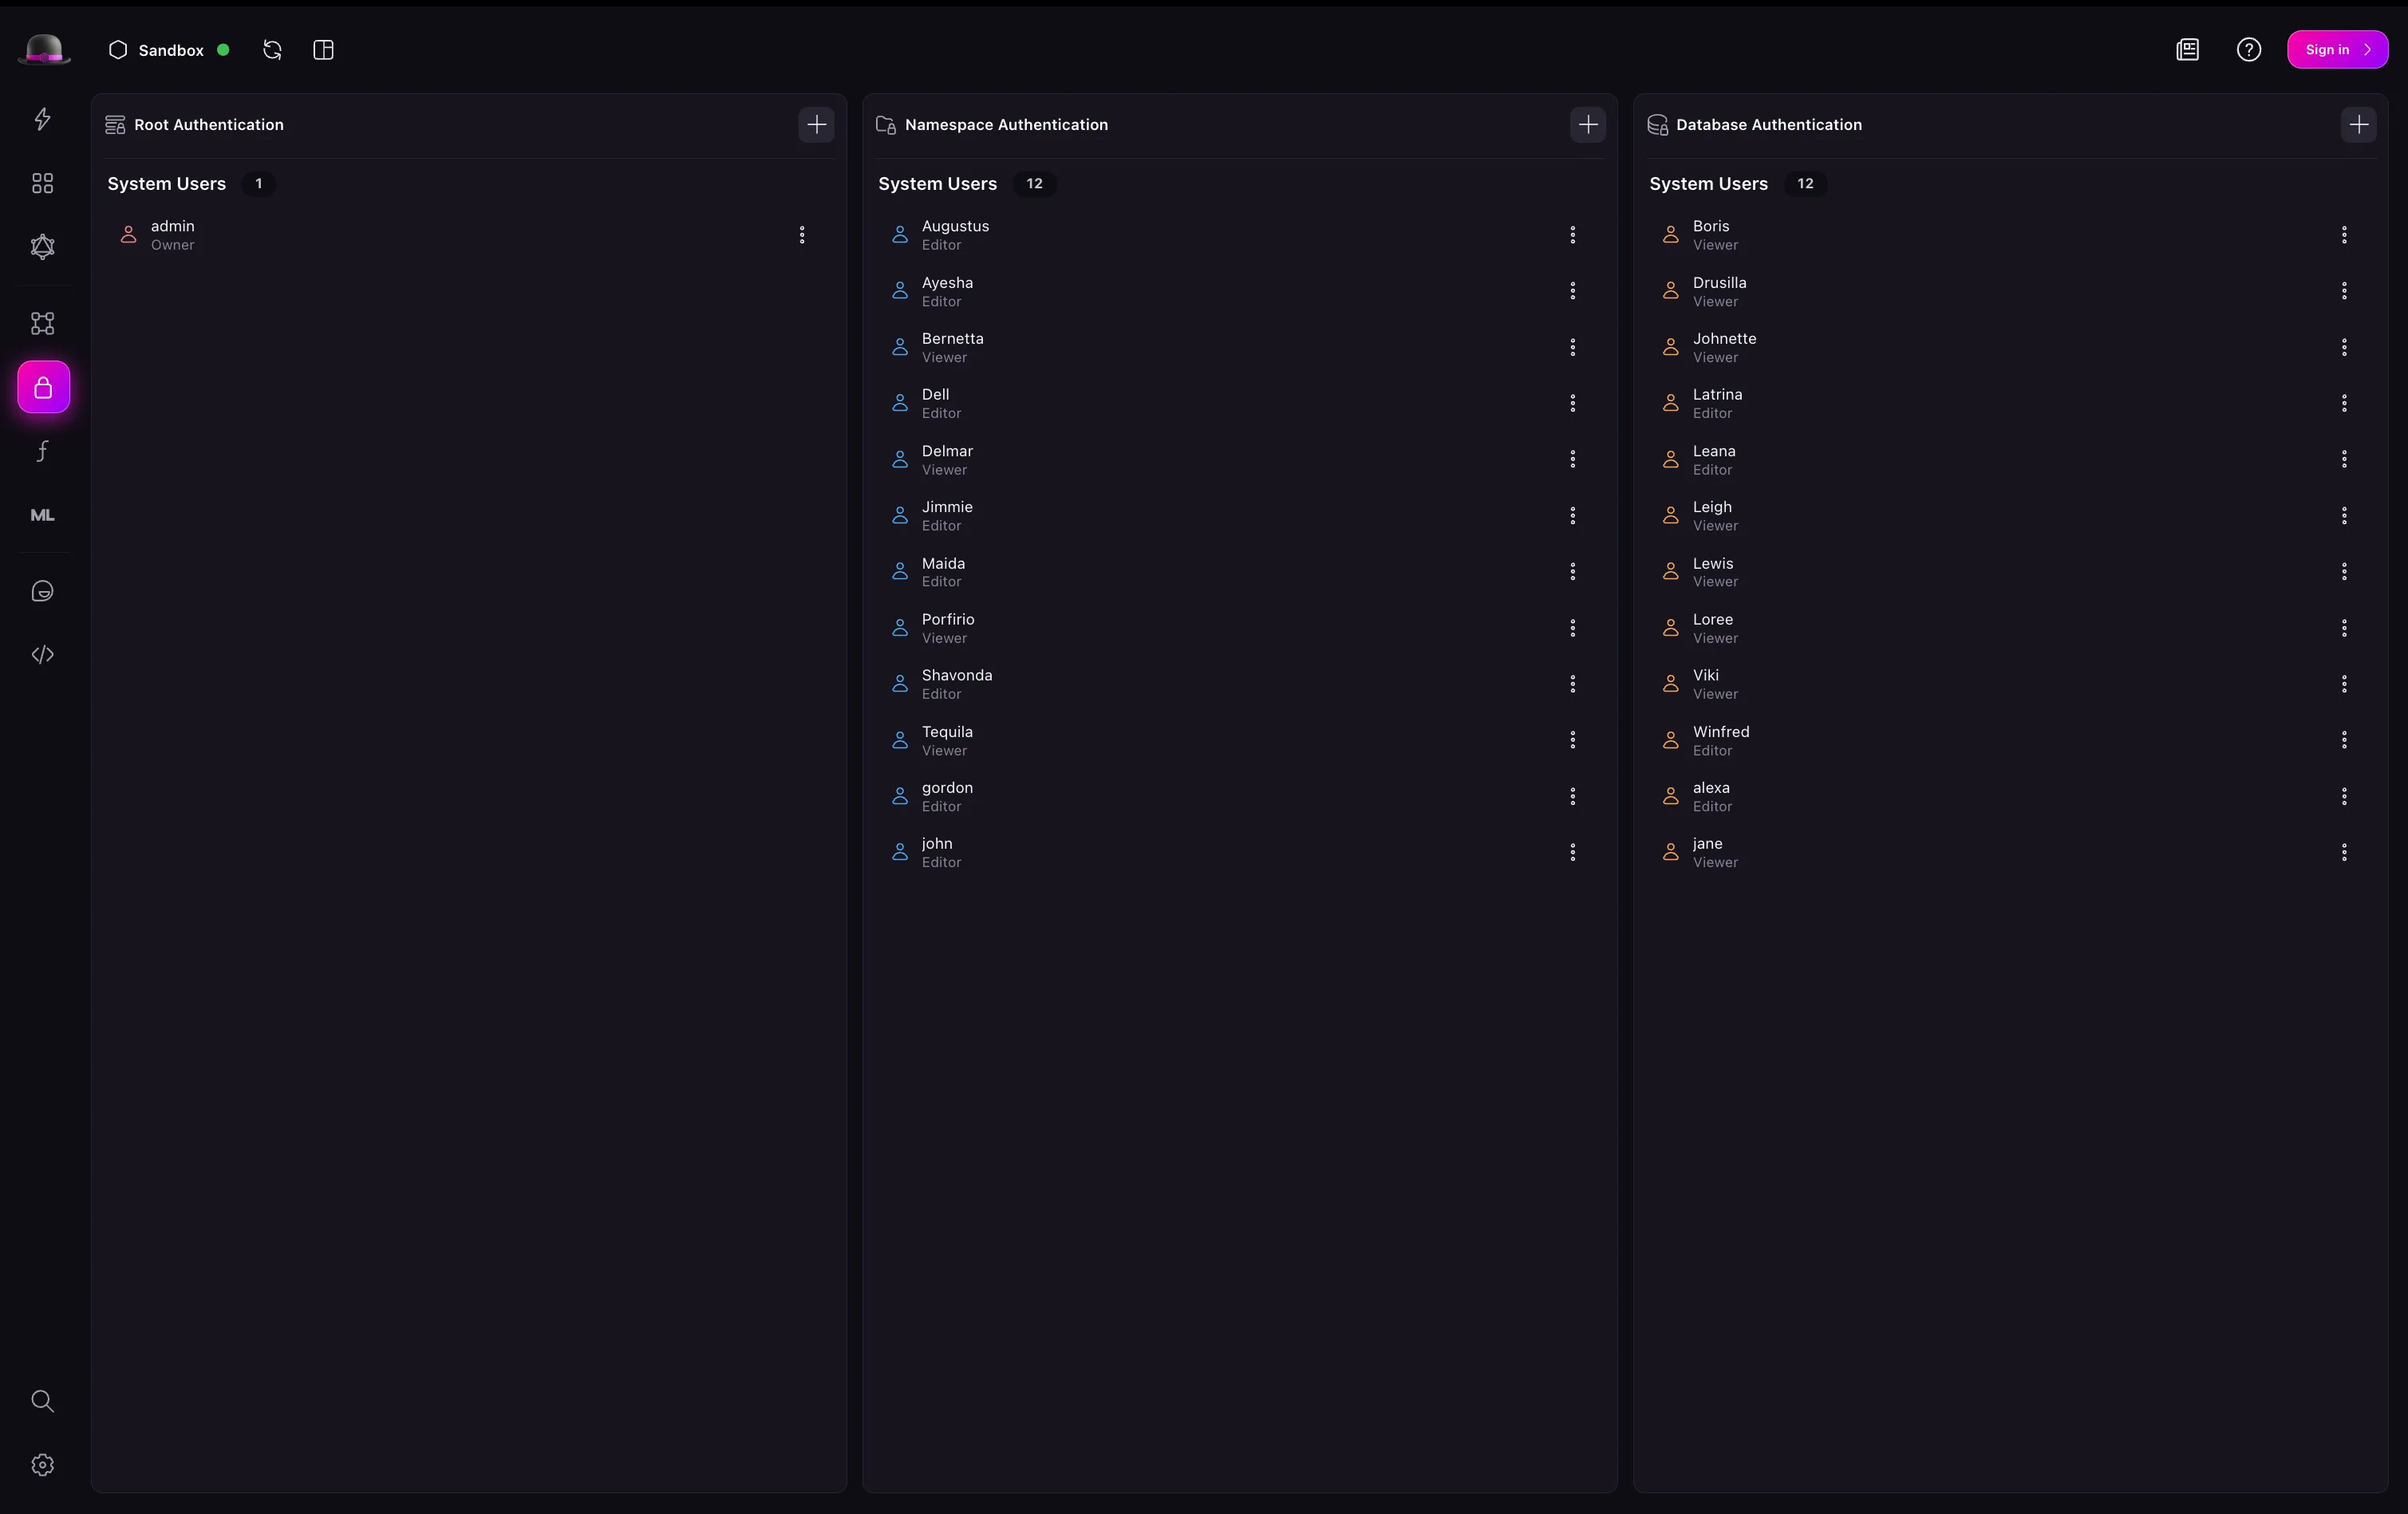
Task: Open the ML models view
Action: [42, 515]
